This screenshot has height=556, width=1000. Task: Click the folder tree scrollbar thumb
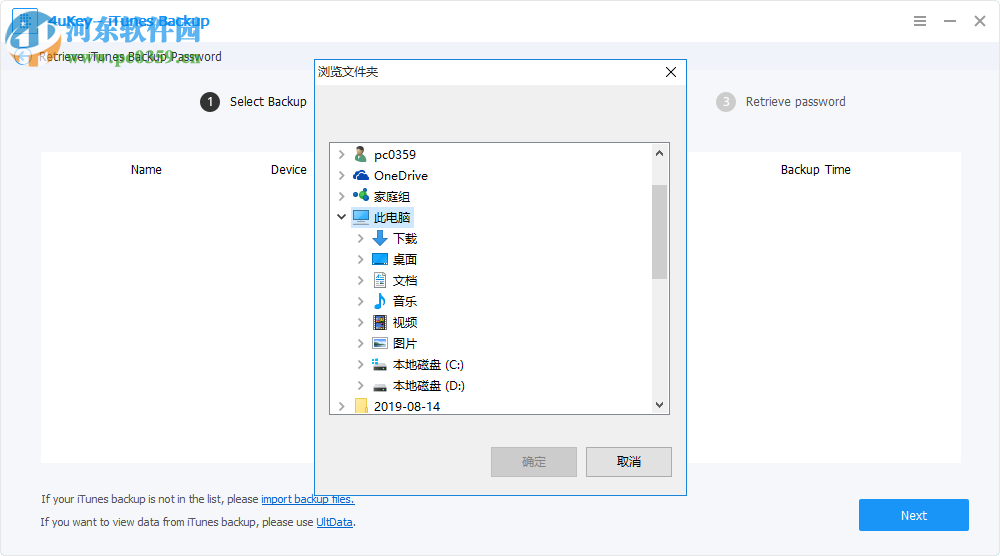[x=659, y=232]
